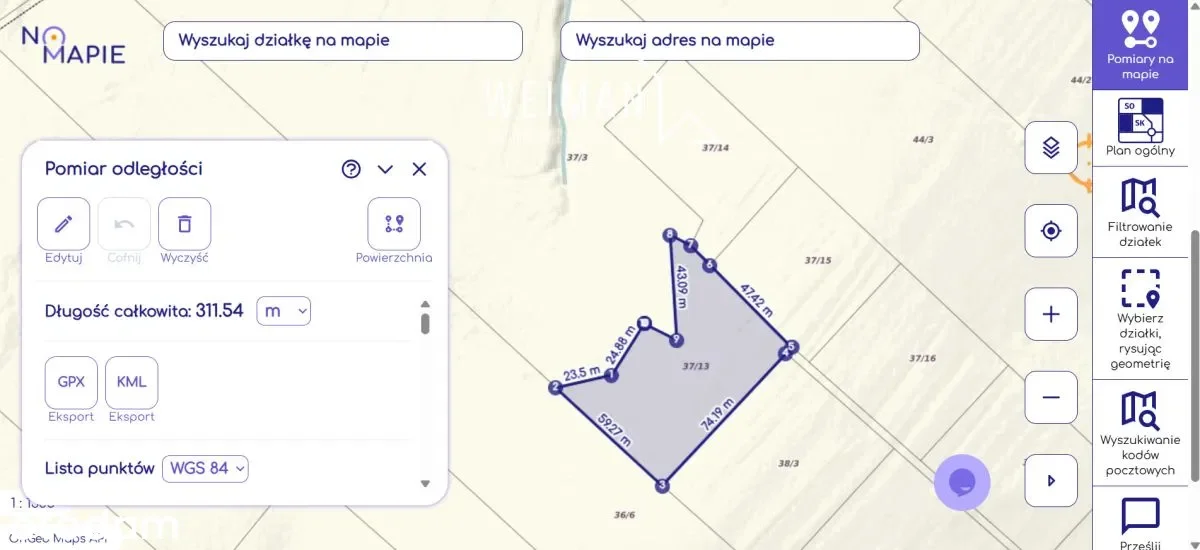Click the Wyczyść trash icon
The image size is (1200, 550).
tap(184, 224)
